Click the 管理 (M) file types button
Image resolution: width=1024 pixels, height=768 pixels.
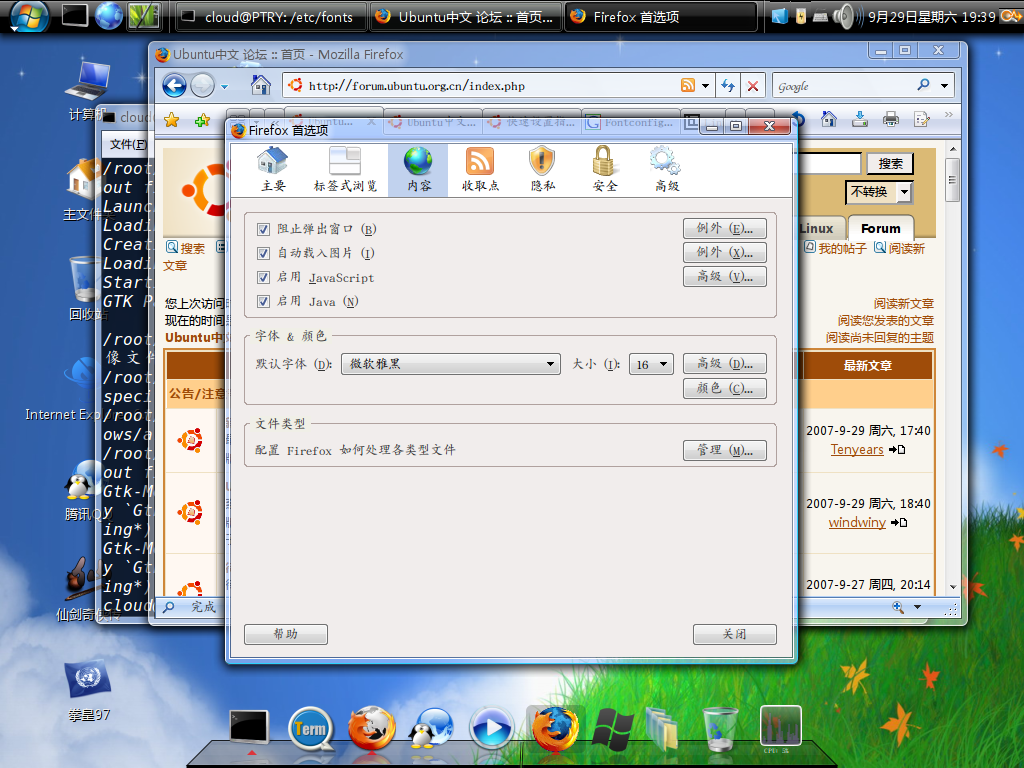point(725,450)
